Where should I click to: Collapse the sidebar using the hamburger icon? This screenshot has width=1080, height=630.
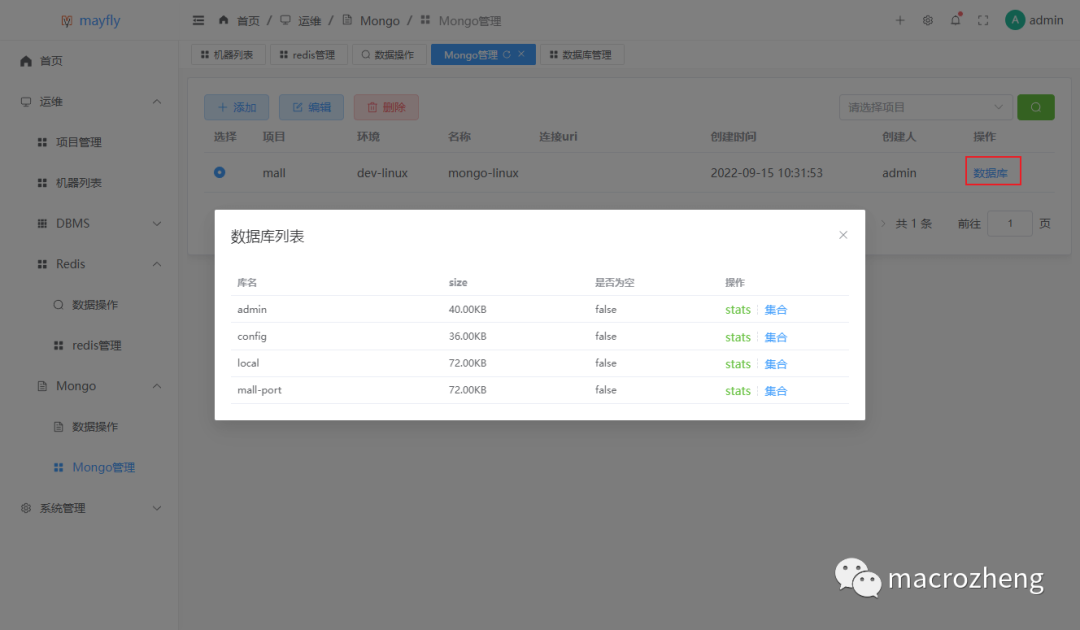pos(198,20)
